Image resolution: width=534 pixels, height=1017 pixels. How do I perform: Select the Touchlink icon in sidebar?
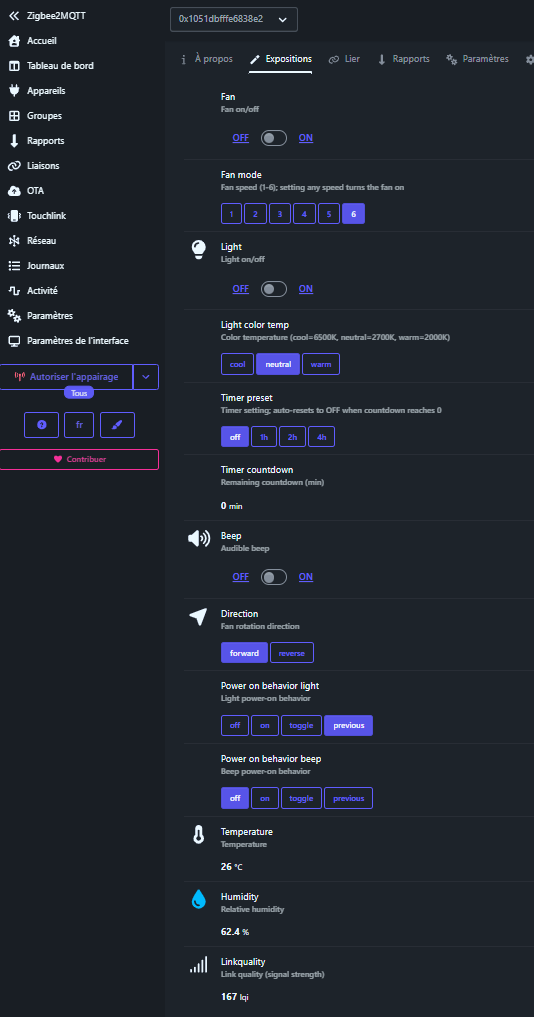(14, 216)
